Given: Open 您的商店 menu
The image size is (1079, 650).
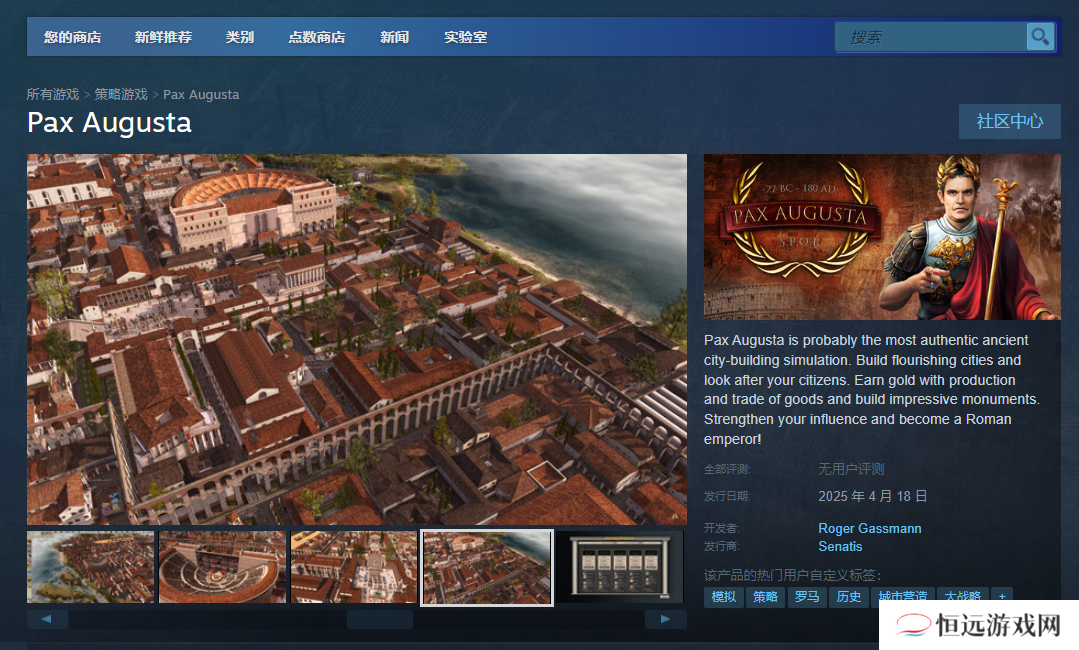Looking at the screenshot, I should click(72, 37).
